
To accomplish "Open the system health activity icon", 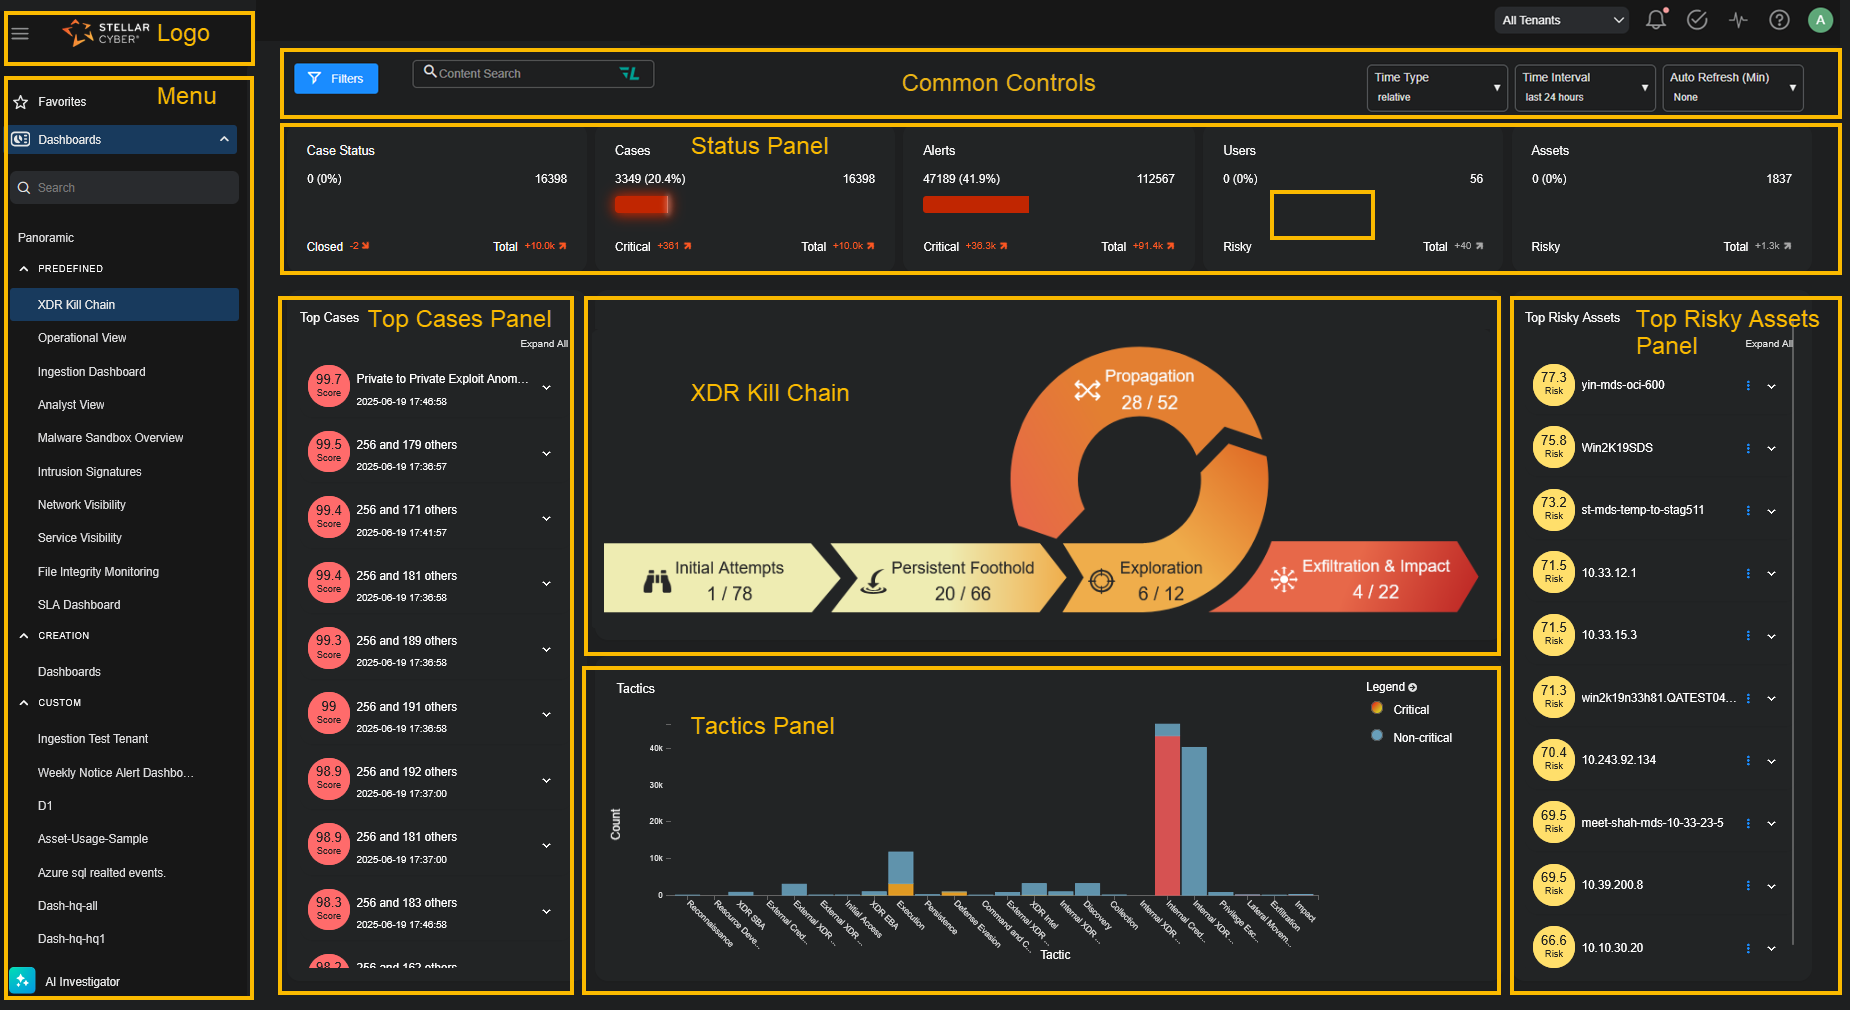I will (1738, 20).
